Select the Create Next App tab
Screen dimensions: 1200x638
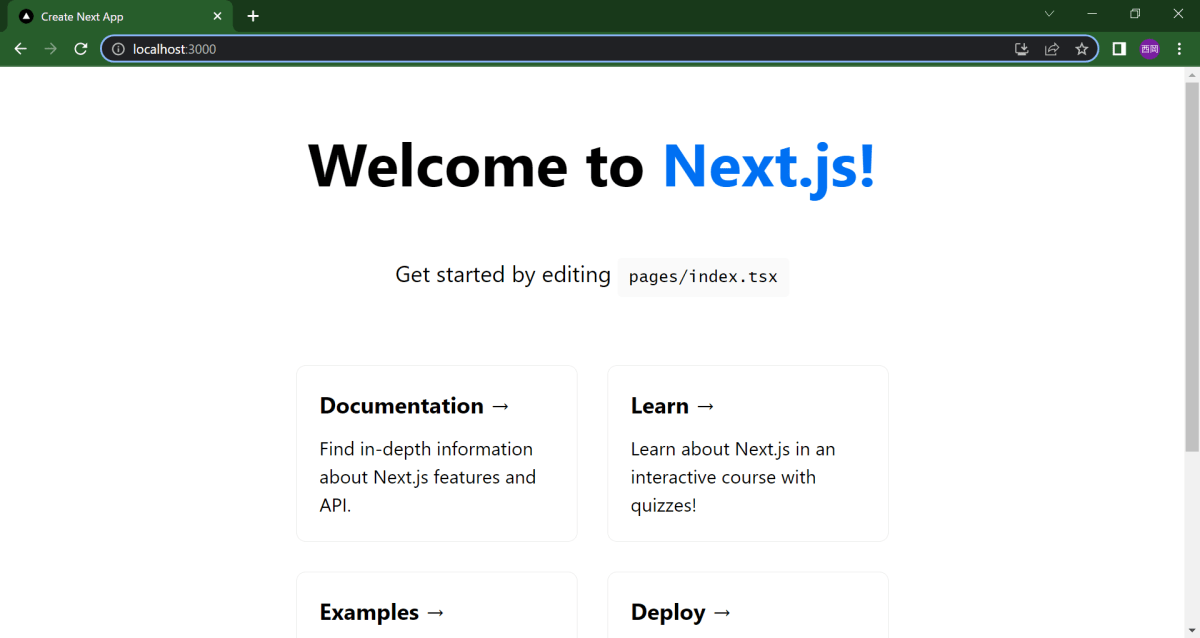[120, 16]
